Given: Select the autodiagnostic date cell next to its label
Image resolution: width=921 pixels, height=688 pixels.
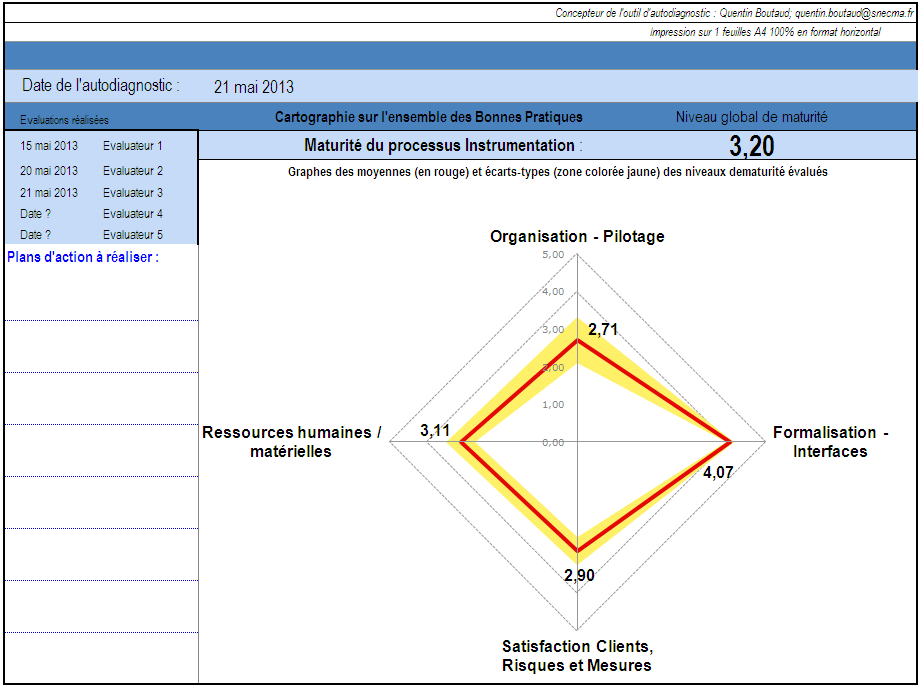Looking at the screenshot, I should pyautogui.click(x=254, y=87).
